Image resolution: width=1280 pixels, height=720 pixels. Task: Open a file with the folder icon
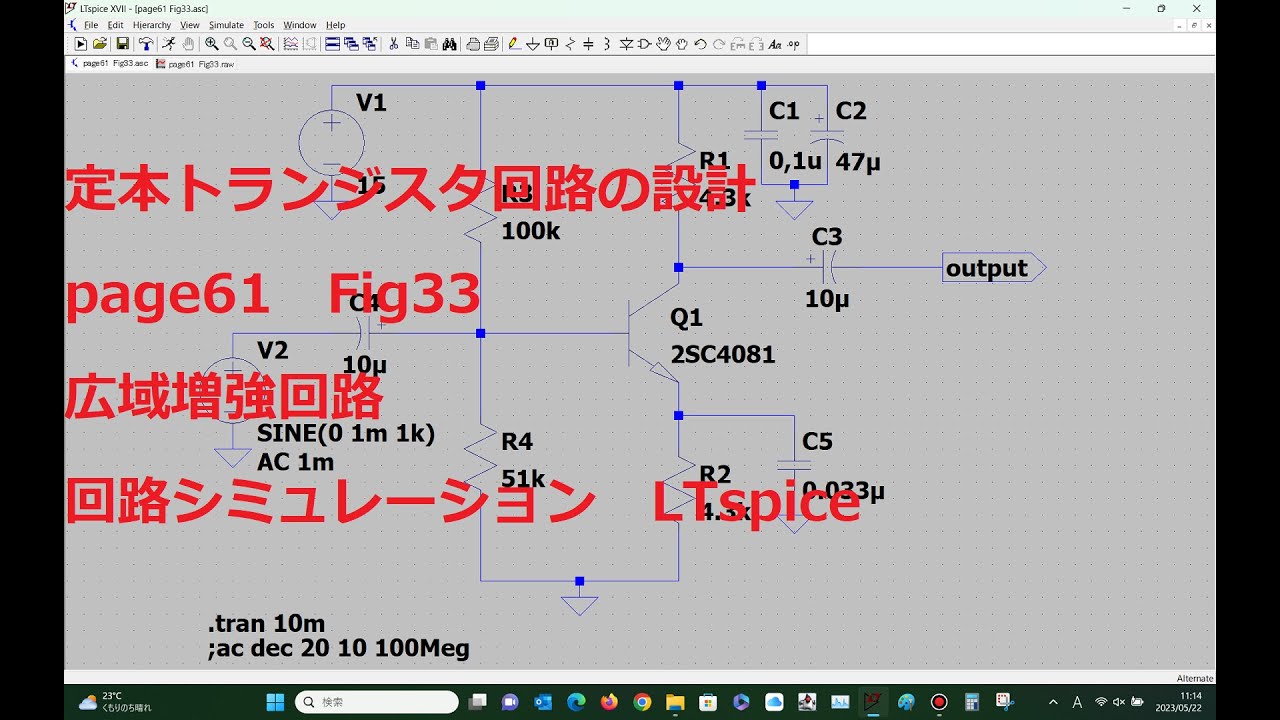click(100, 44)
